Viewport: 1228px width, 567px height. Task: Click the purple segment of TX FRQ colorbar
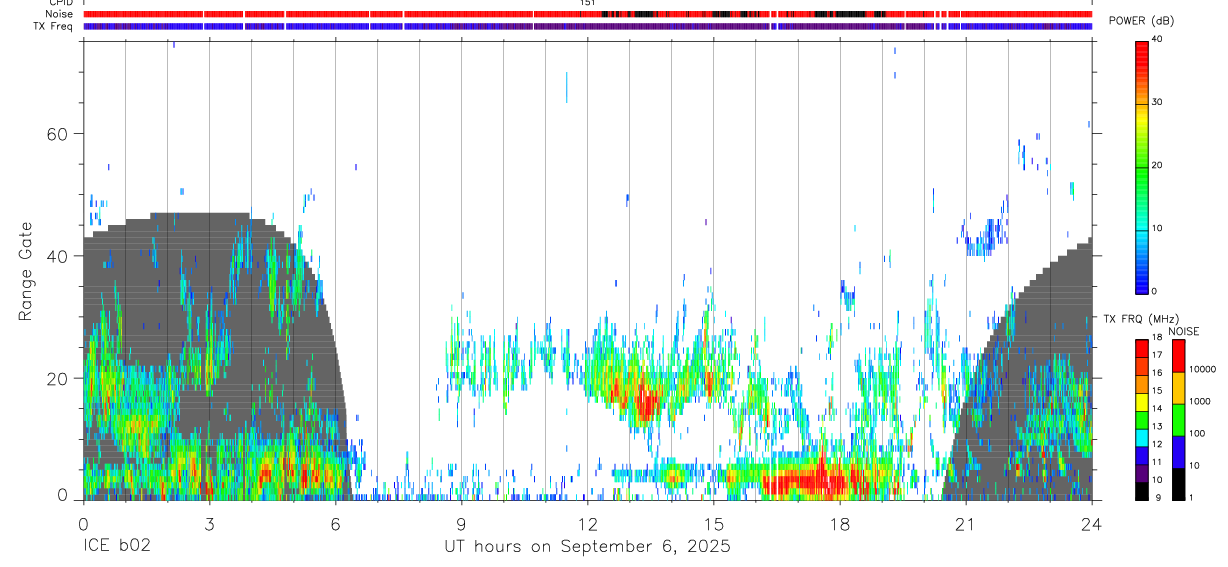1141,473
